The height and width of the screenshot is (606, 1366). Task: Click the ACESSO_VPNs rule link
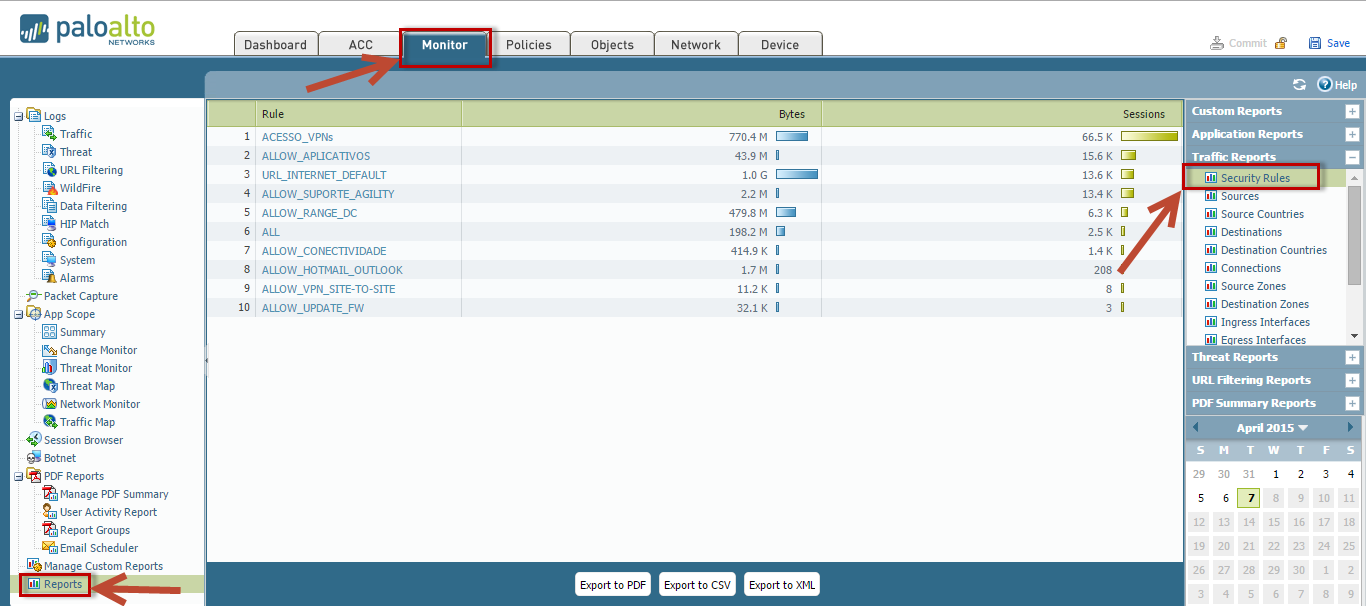[297, 137]
